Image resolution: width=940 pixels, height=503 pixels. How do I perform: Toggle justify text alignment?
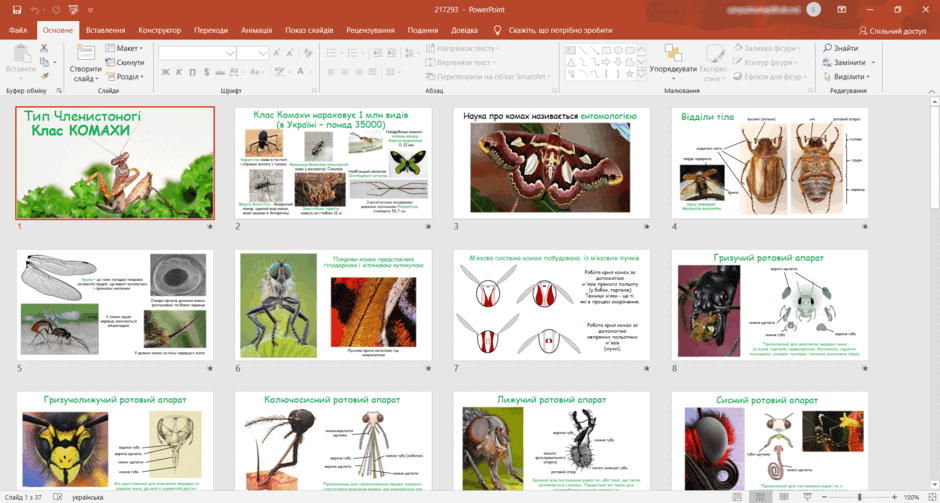(372, 71)
